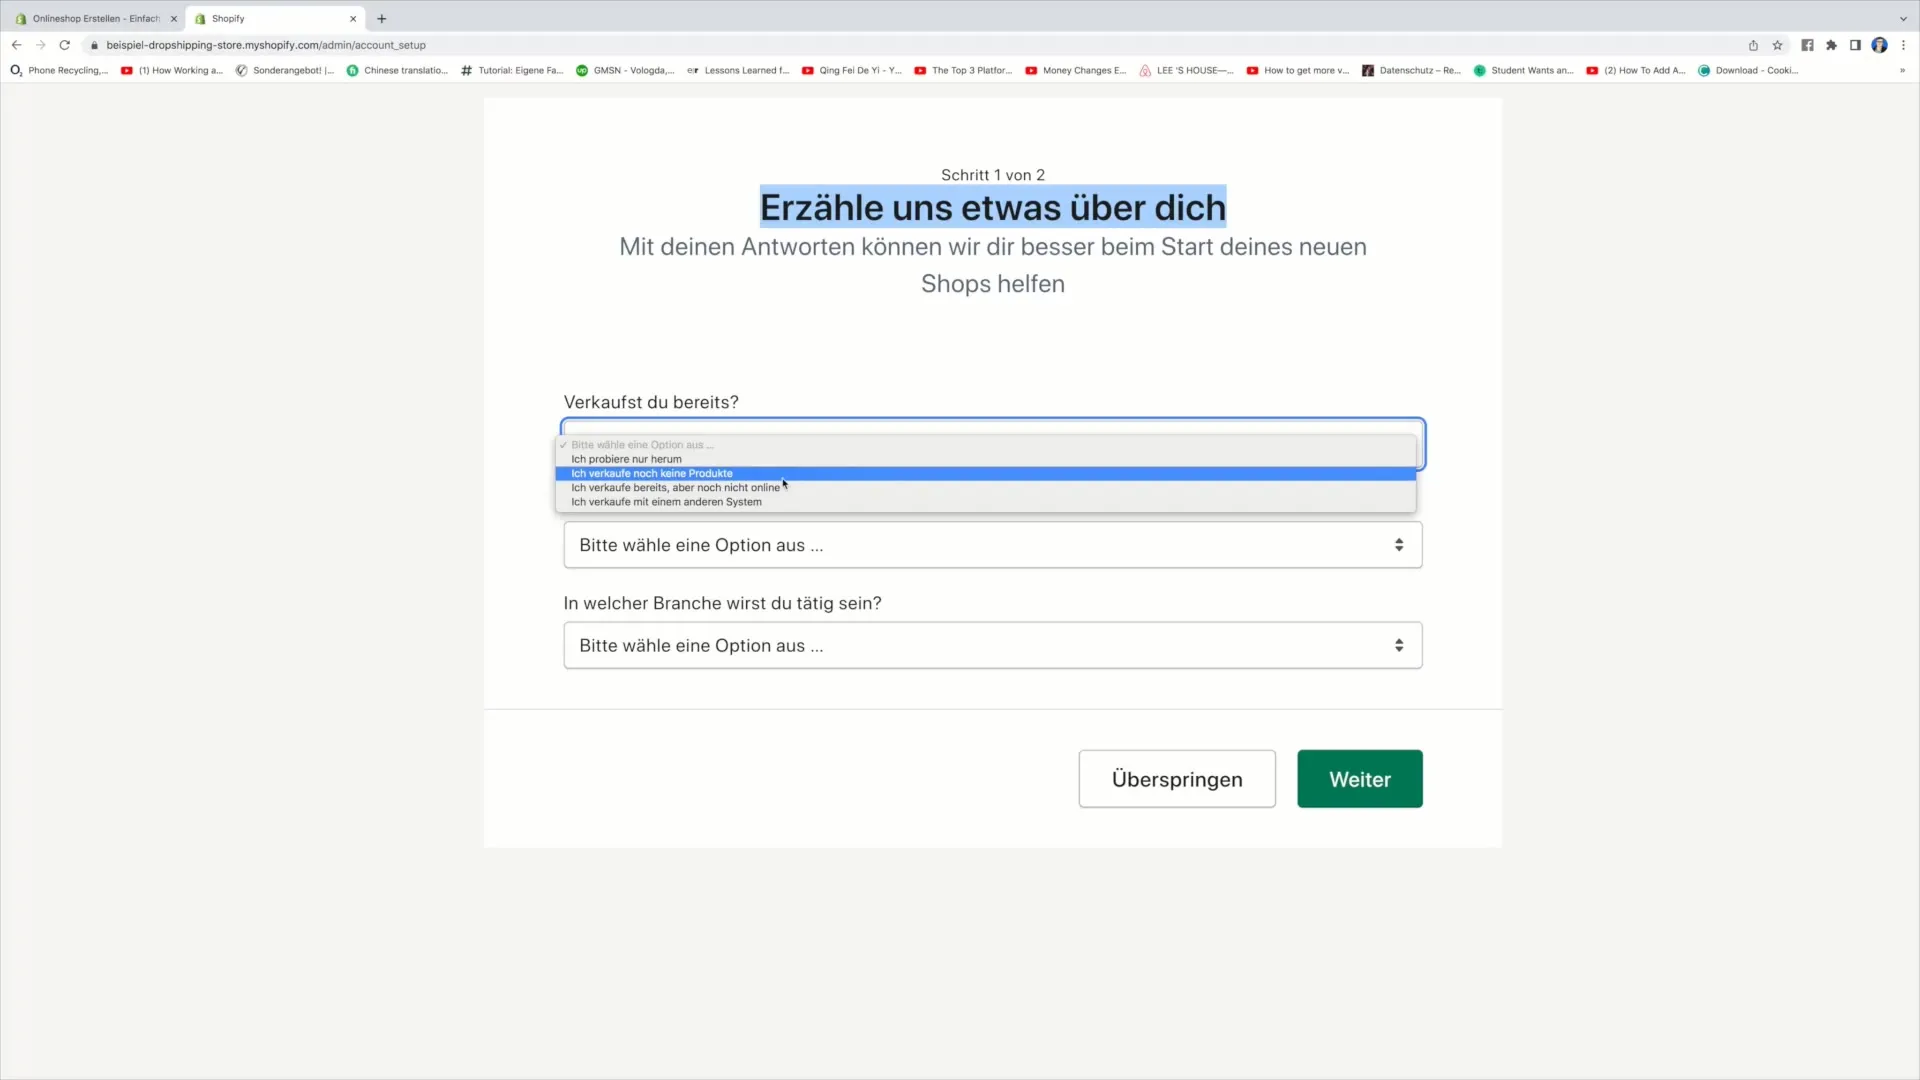The image size is (1920, 1080).
Task: Click the browser back navigation arrow
Action: pos(17,45)
